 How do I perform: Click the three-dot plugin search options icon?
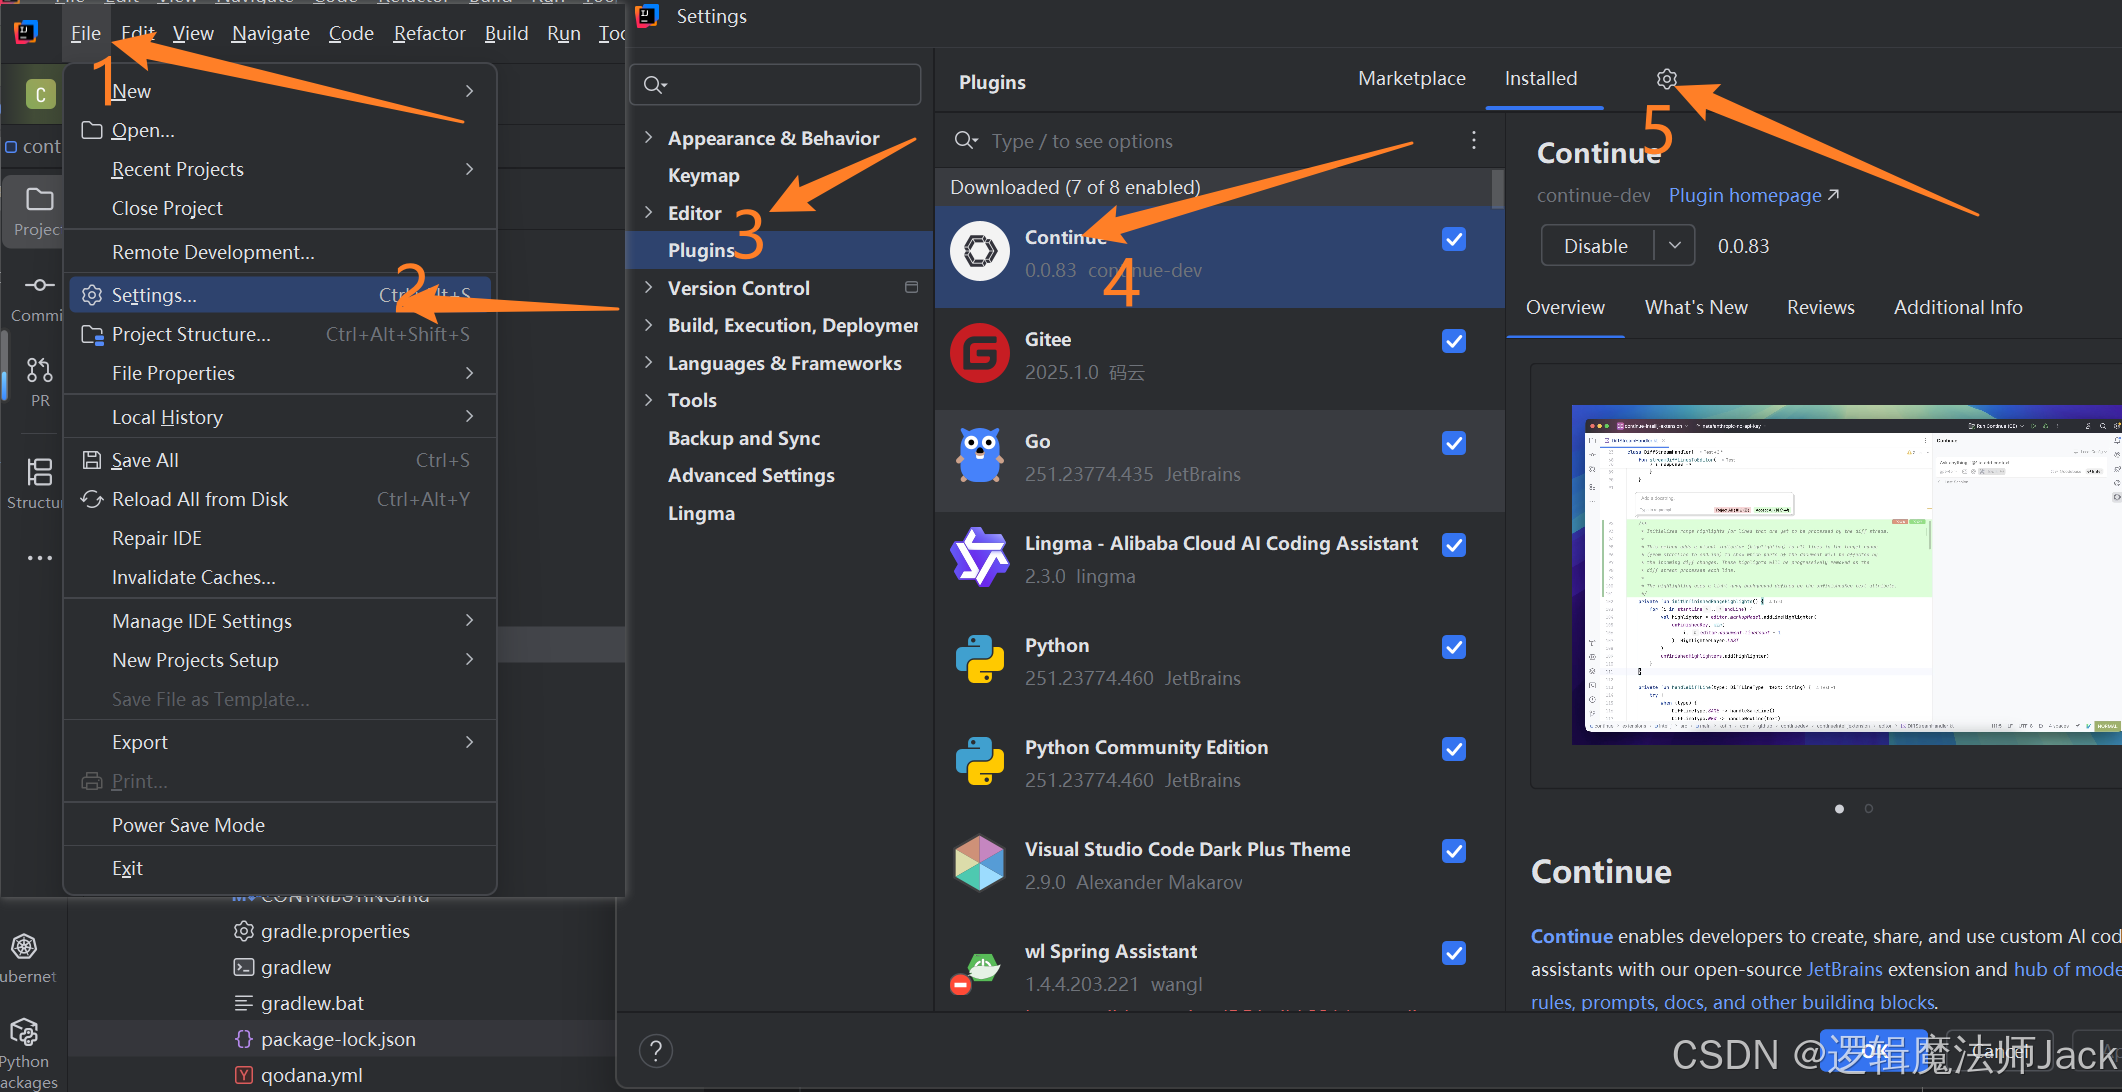point(1473,141)
